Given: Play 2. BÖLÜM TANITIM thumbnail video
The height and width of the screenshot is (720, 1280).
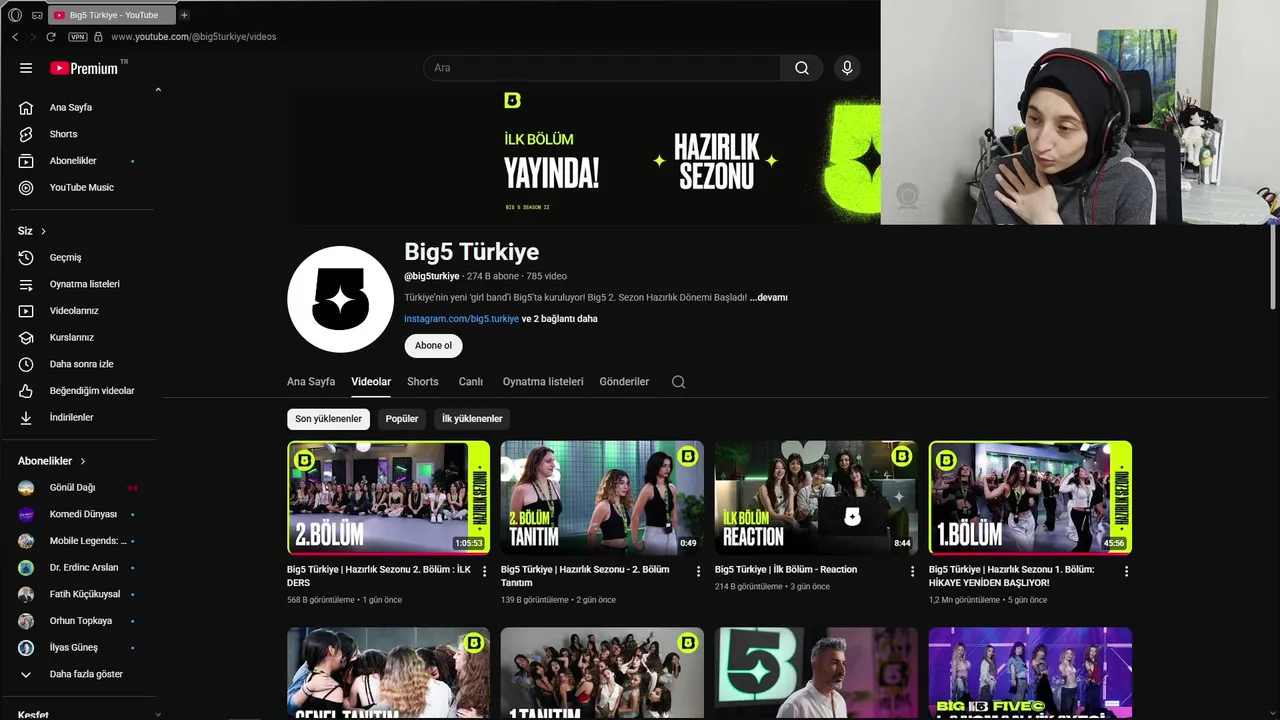Looking at the screenshot, I should (602, 498).
